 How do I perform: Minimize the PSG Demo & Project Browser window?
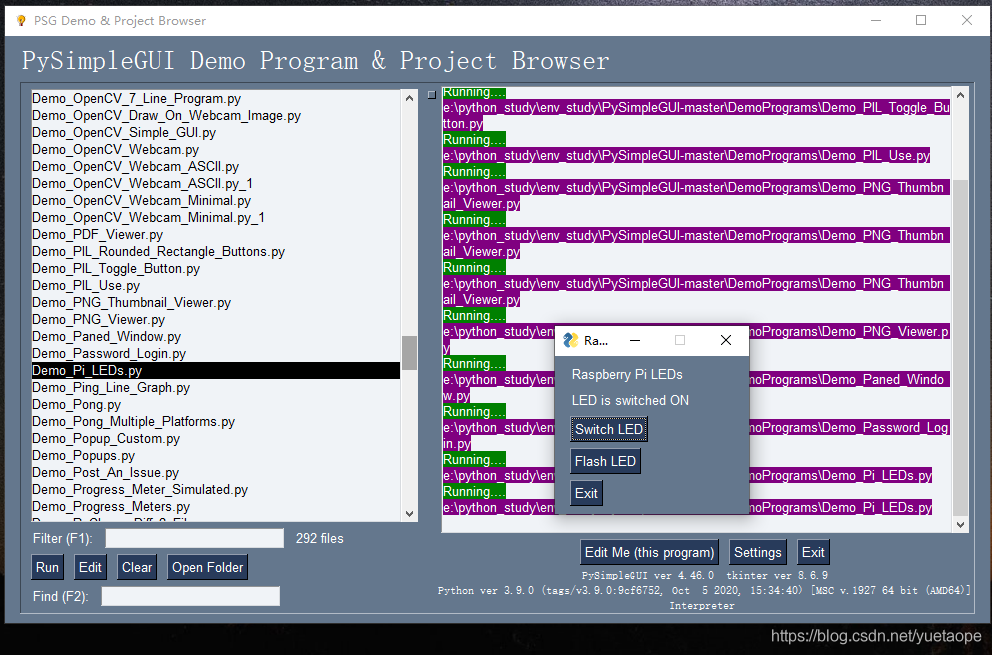click(876, 20)
